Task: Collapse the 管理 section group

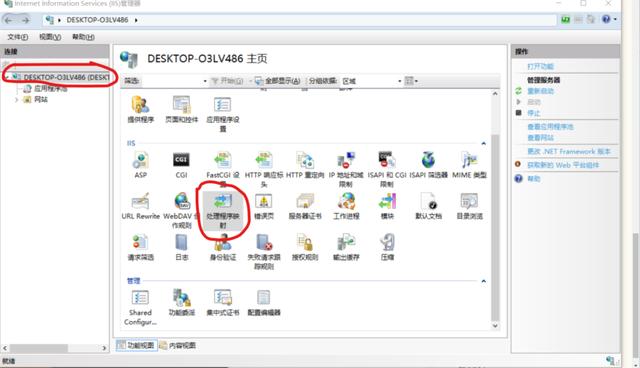Action: coord(484,281)
